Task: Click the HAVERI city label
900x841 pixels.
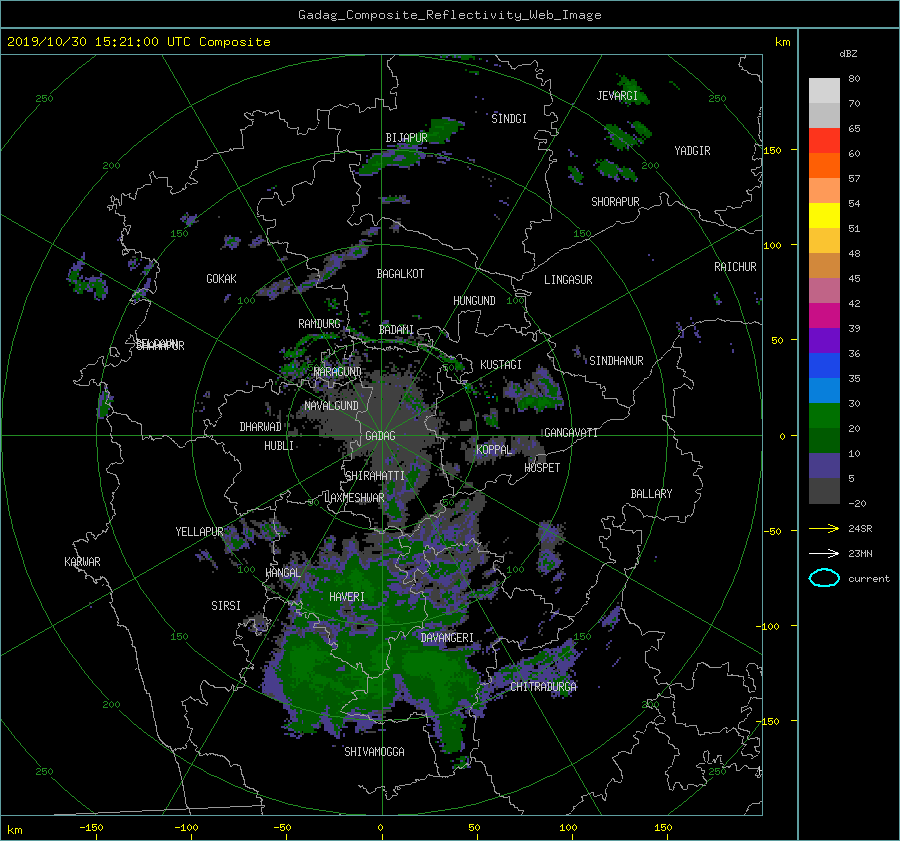Action: coord(347,597)
